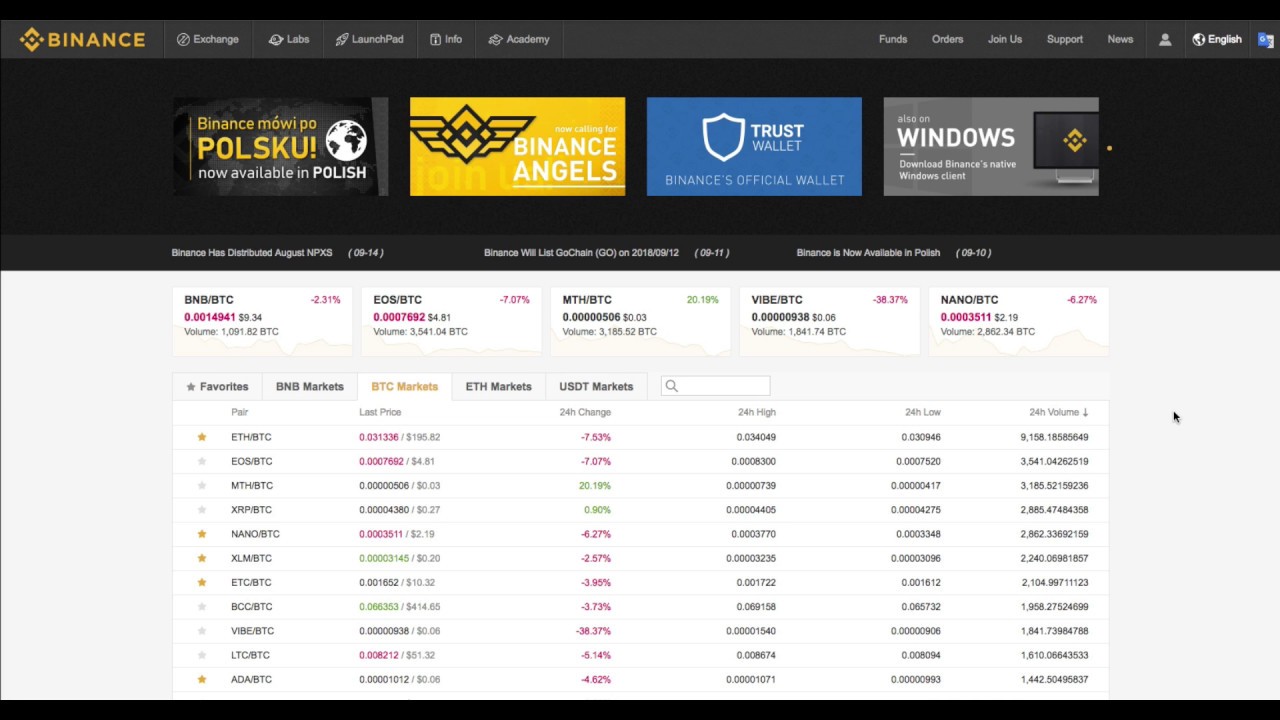Click the search magnifier icon
Screen dimensions: 1280x720
pyautogui.click(x=672, y=386)
